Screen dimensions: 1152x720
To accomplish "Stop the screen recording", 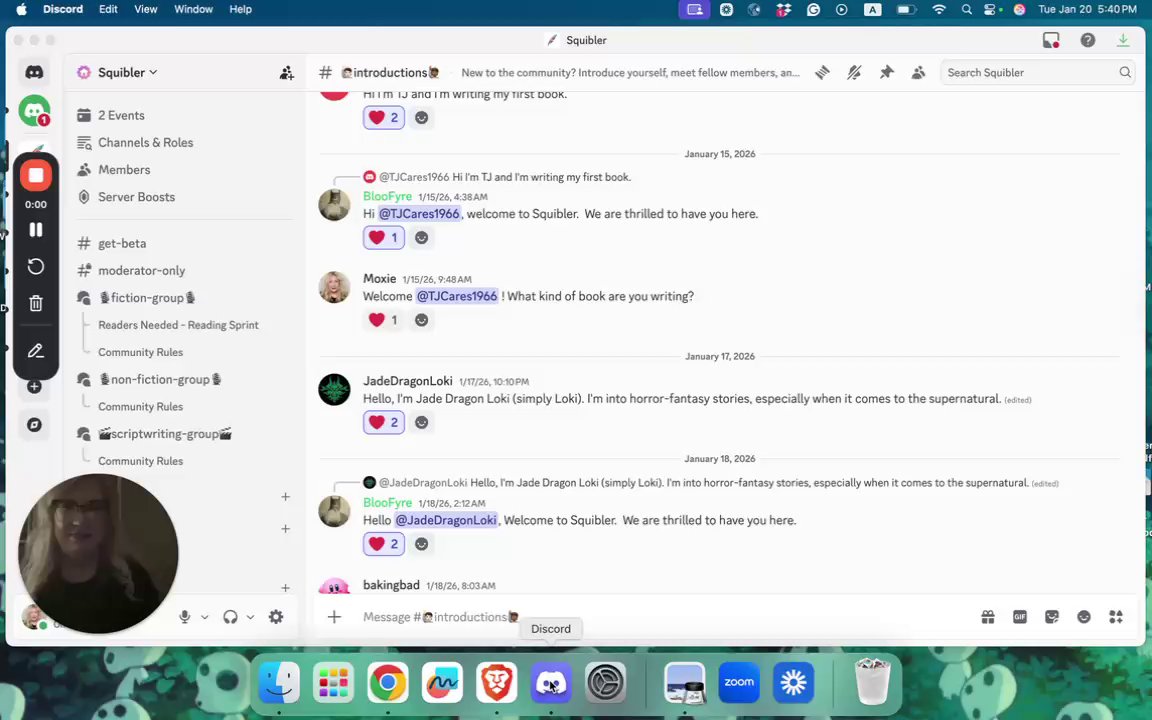I will 35,176.
